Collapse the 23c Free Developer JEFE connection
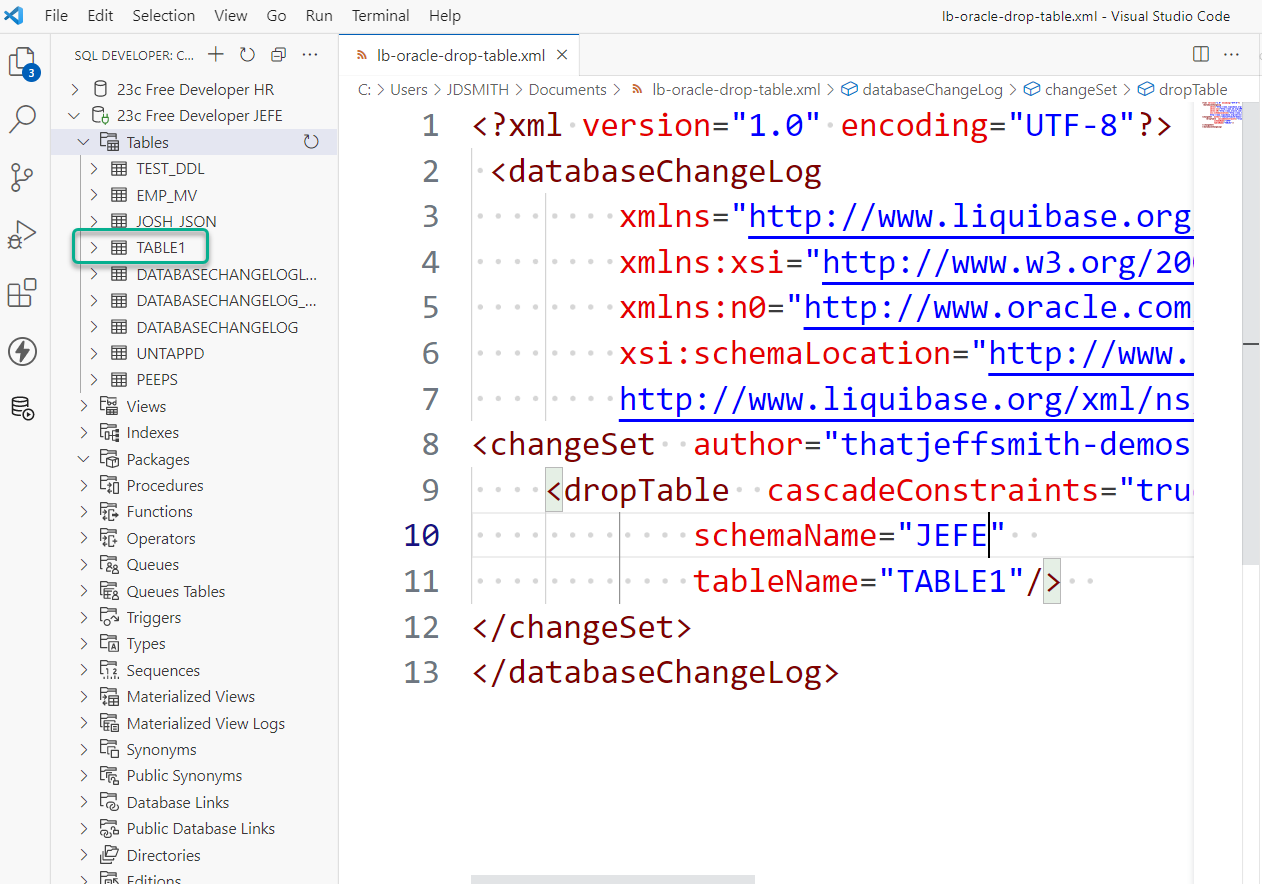 (x=72, y=114)
